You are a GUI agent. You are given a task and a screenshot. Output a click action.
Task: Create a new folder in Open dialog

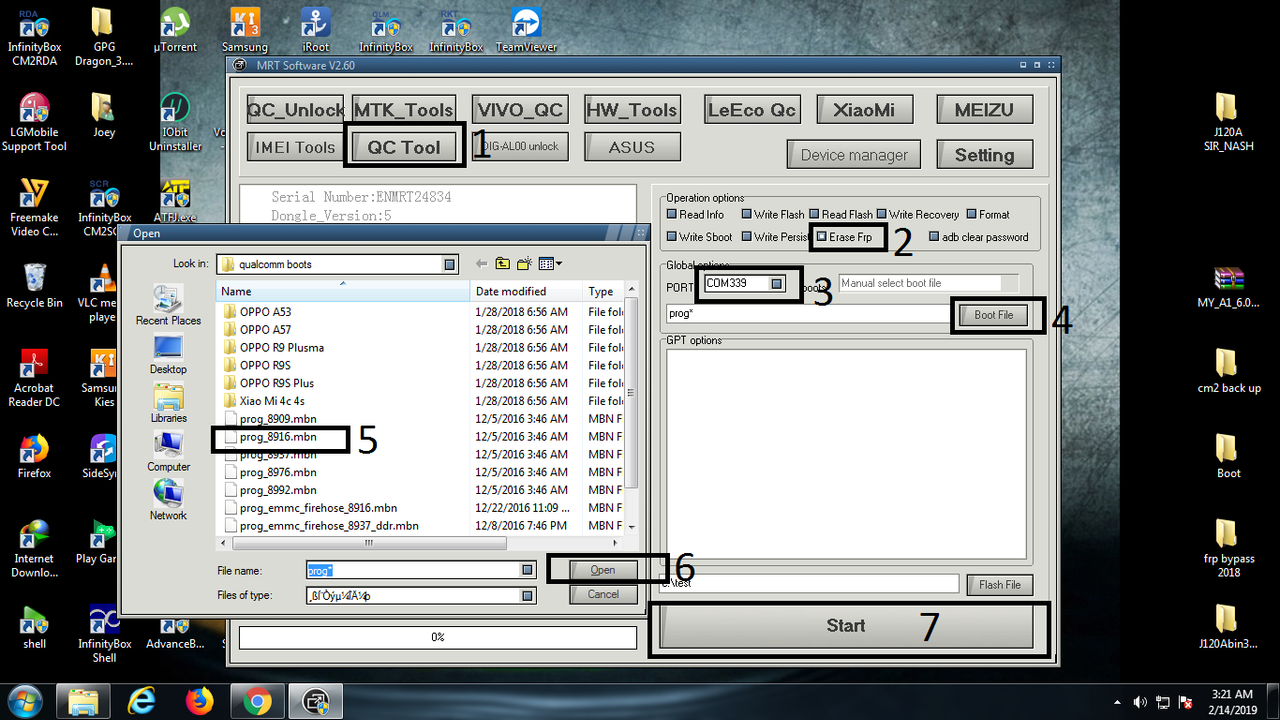tap(525, 264)
